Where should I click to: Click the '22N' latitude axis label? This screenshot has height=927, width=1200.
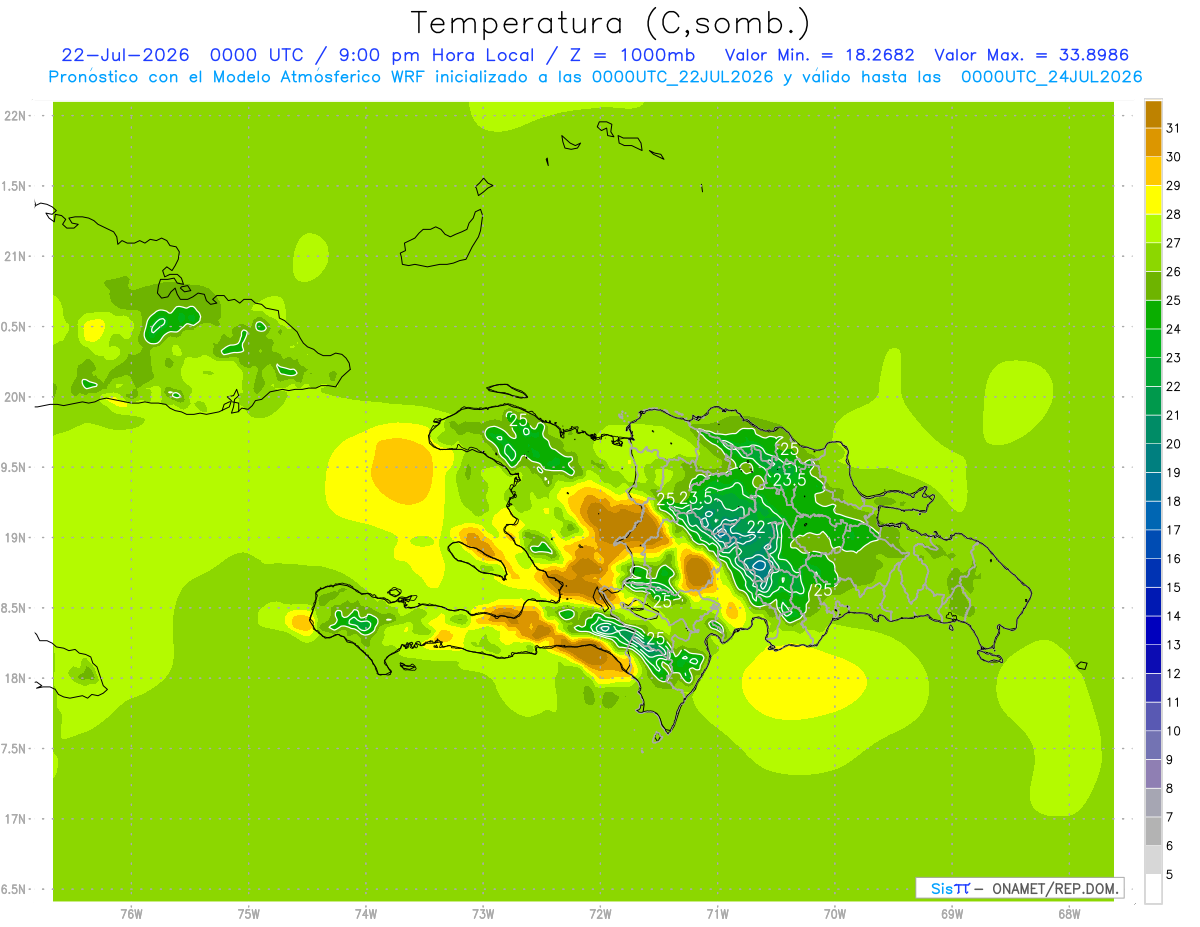point(17,116)
